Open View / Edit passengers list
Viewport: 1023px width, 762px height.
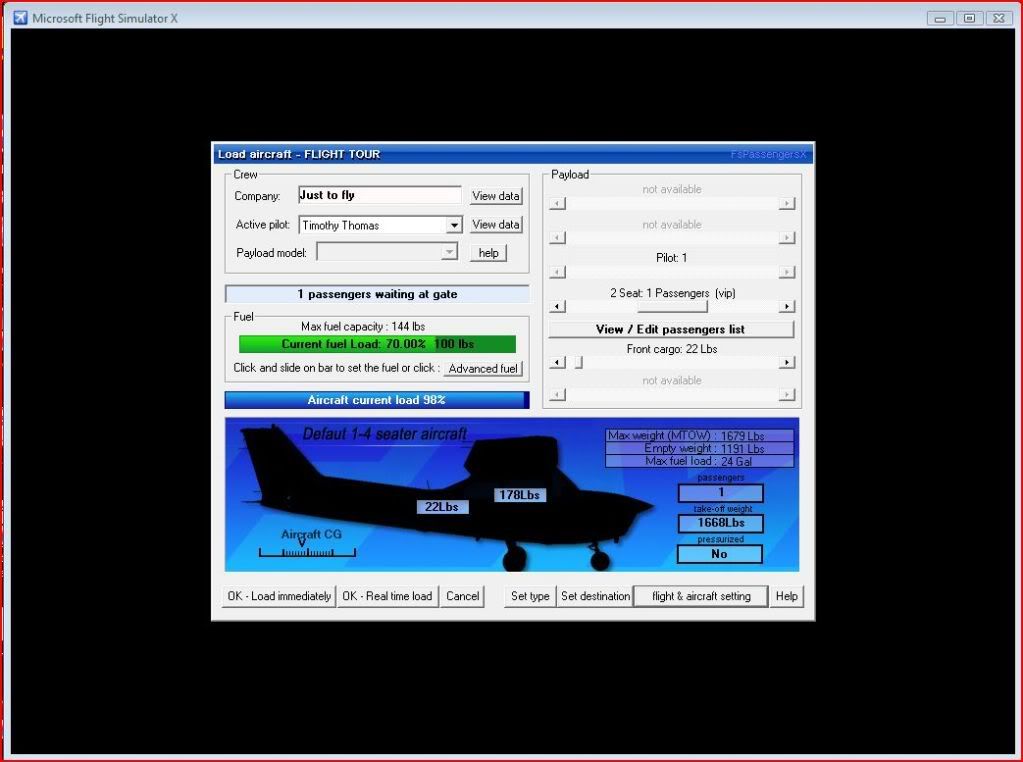tap(671, 329)
